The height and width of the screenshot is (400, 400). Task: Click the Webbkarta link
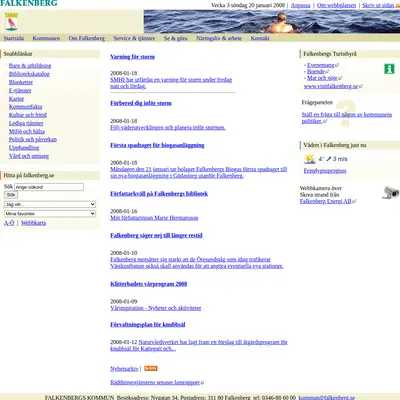(x=33, y=223)
